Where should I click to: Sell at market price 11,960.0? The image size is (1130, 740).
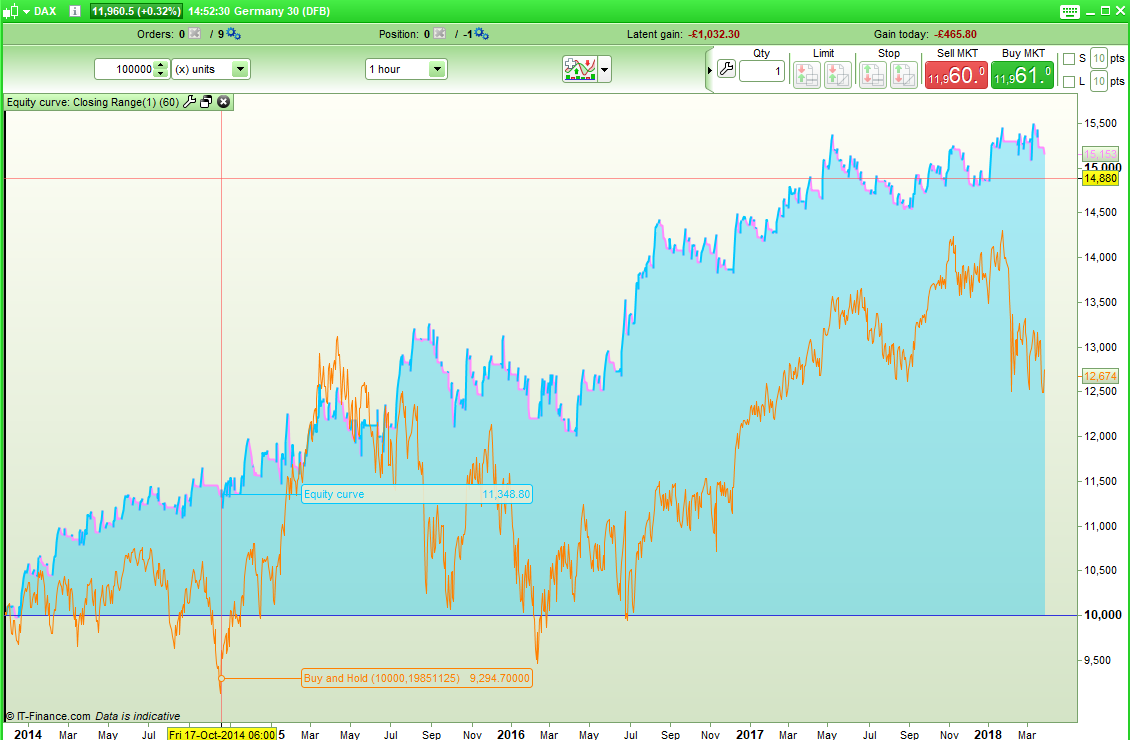point(956,75)
